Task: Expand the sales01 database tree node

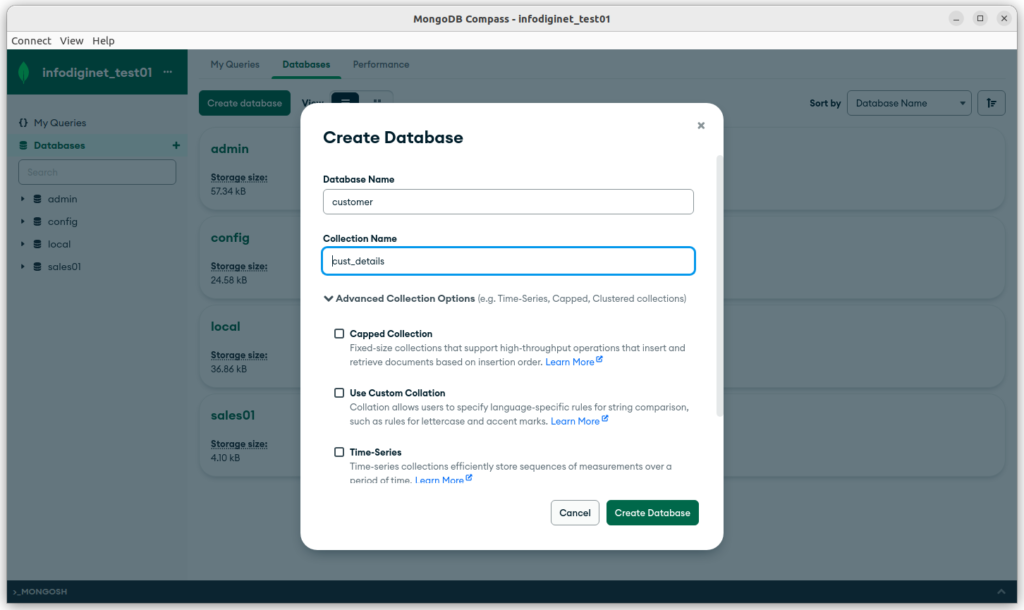Action: coord(22,266)
